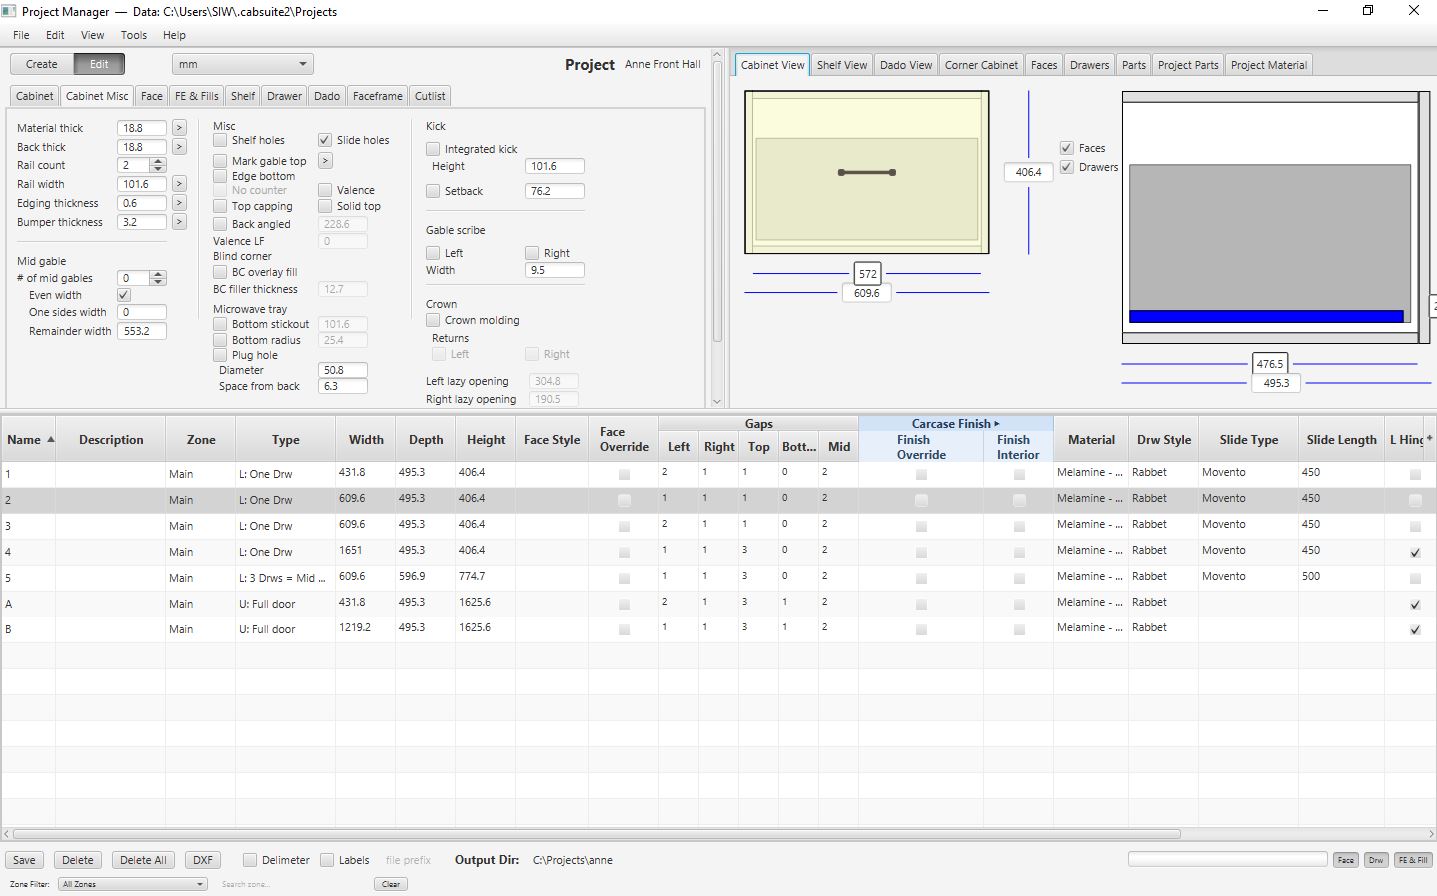
Task: Open the All Zones filter dropdown
Action: pos(132,884)
